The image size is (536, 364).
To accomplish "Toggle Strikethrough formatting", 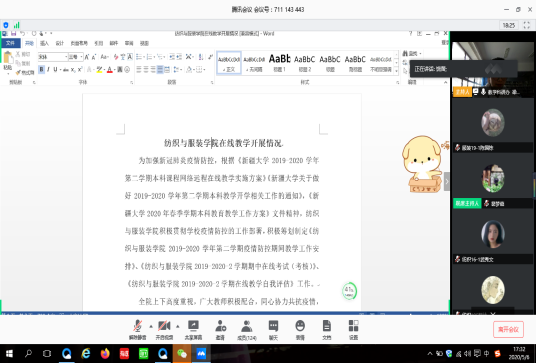I will click(x=66, y=70).
